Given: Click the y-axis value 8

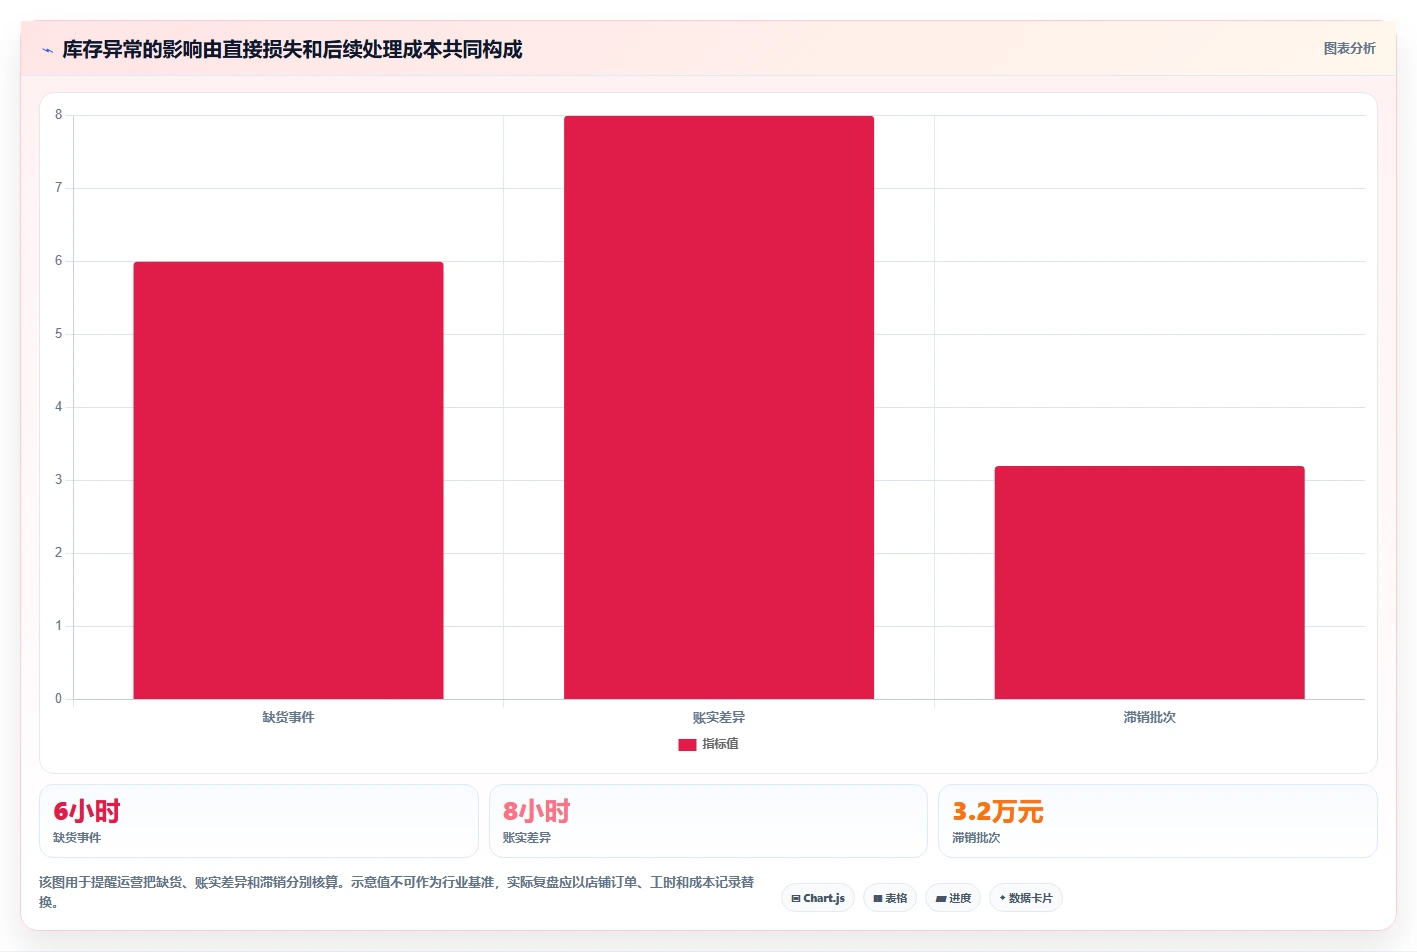Looking at the screenshot, I should (x=58, y=115).
